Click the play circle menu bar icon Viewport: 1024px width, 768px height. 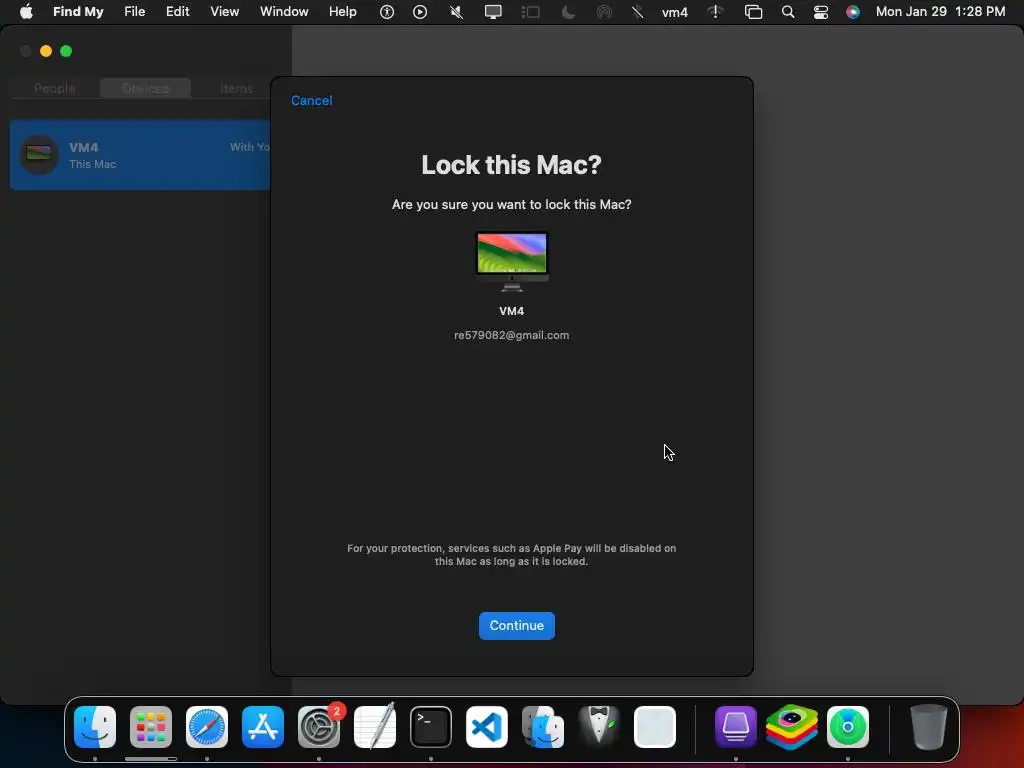pyautogui.click(x=420, y=12)
